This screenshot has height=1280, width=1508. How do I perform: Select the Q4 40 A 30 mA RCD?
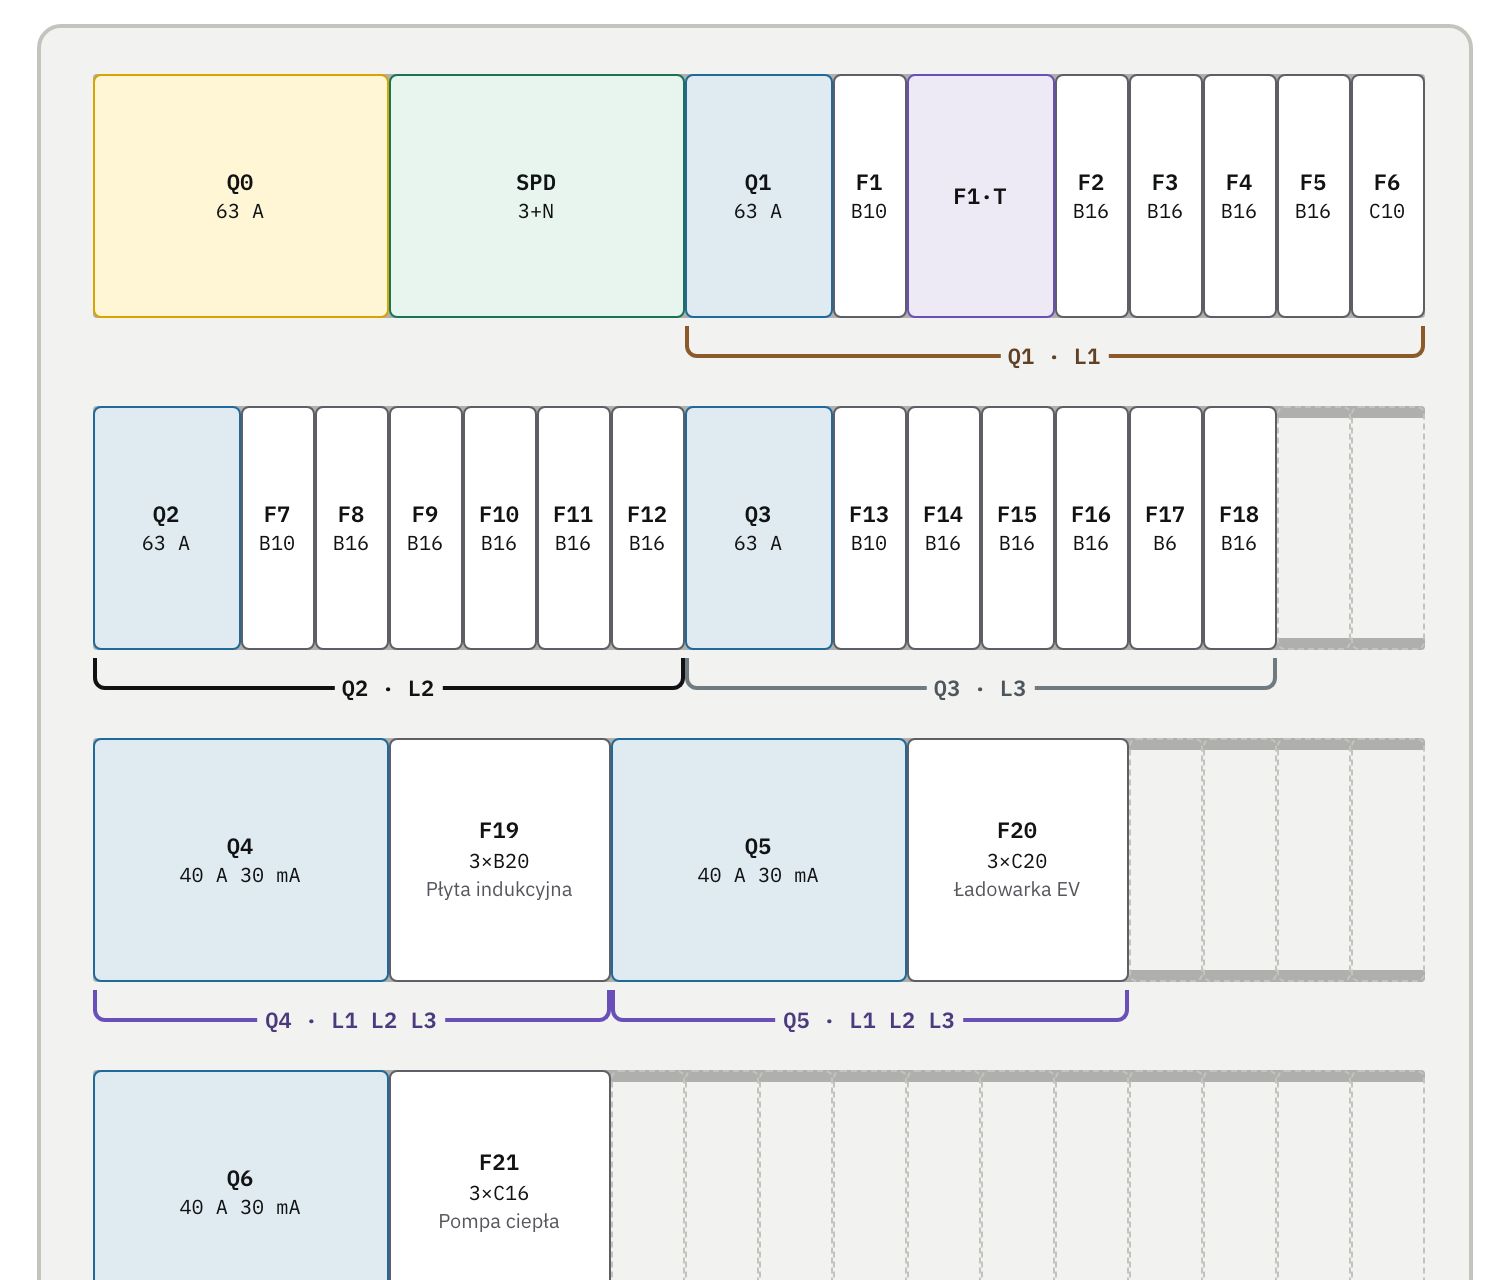[241, 860]
